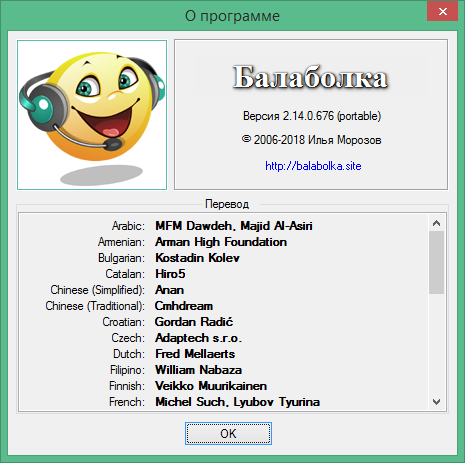The image size is (465, 463).
Task: Click the Dutch language label
Action: (x=129, y=354)
